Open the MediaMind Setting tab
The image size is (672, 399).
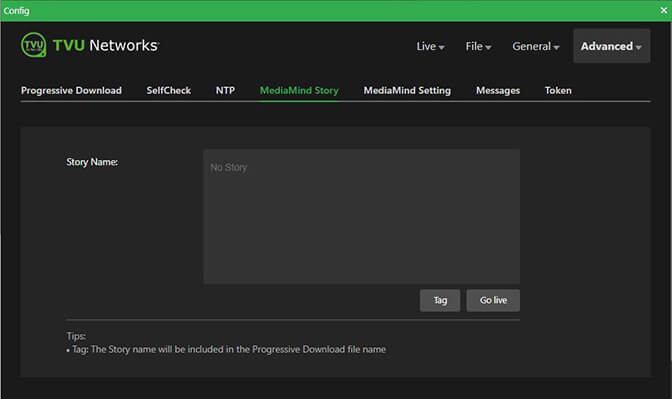pos(407,90)
